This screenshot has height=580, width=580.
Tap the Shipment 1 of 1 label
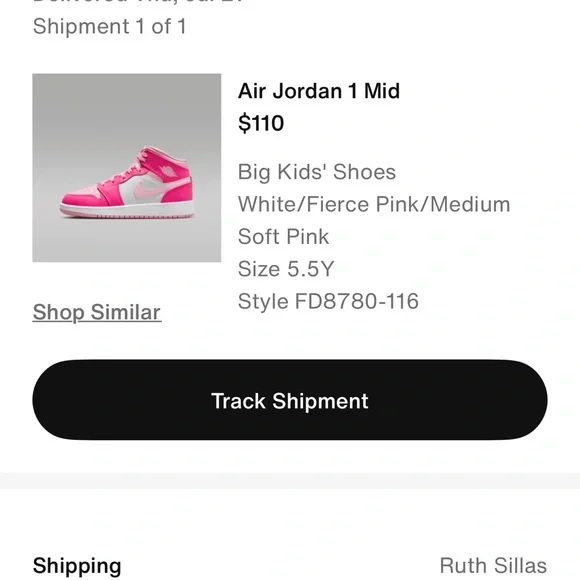109,27
